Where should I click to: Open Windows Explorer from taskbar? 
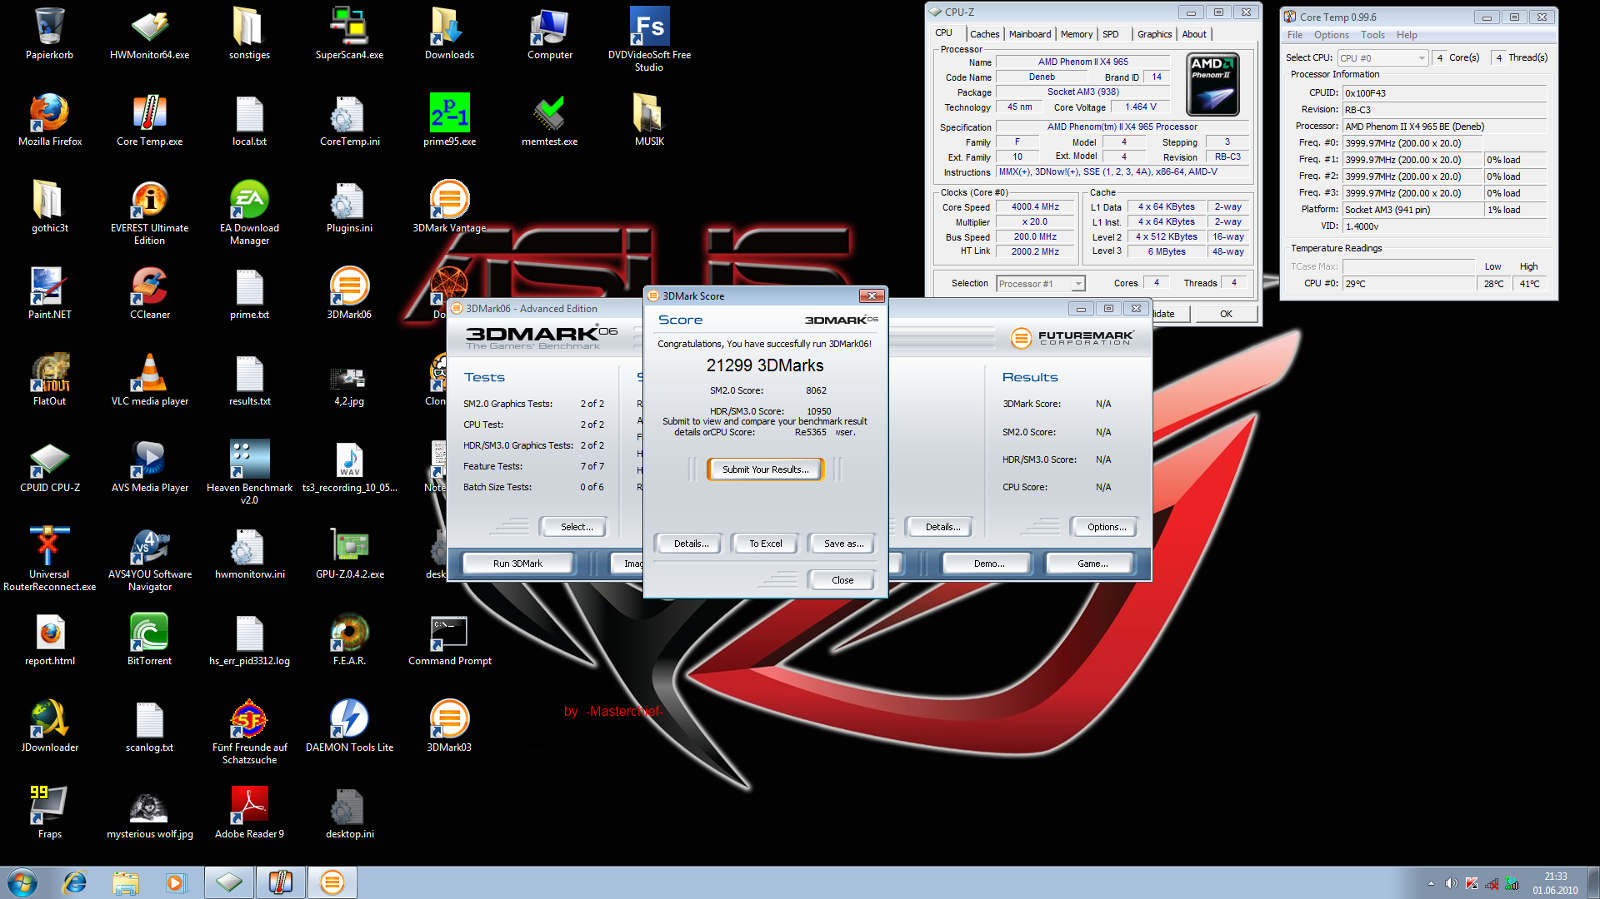pyautogui.click(x=125, y=882)
